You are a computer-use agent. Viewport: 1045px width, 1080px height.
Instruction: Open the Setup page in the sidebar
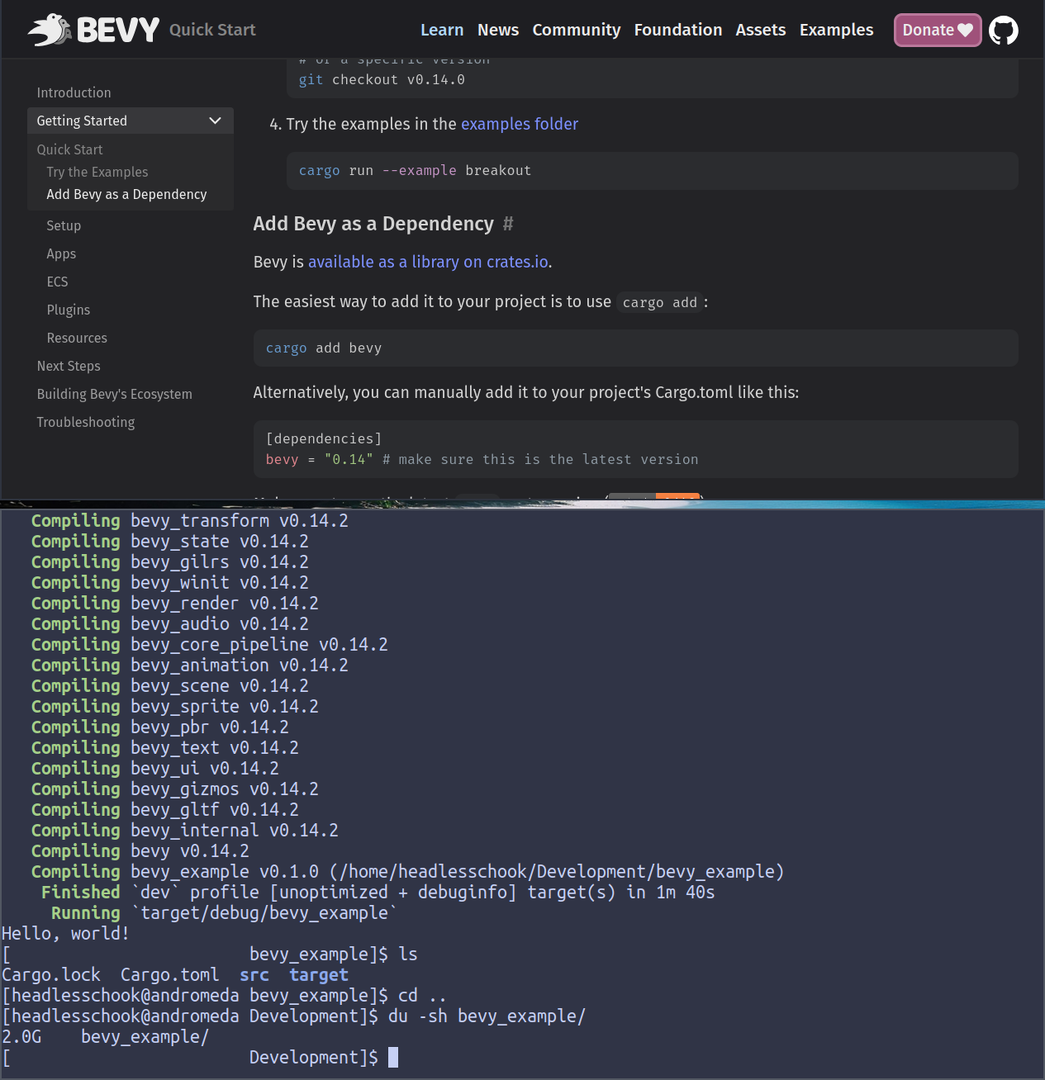(63, 225)
